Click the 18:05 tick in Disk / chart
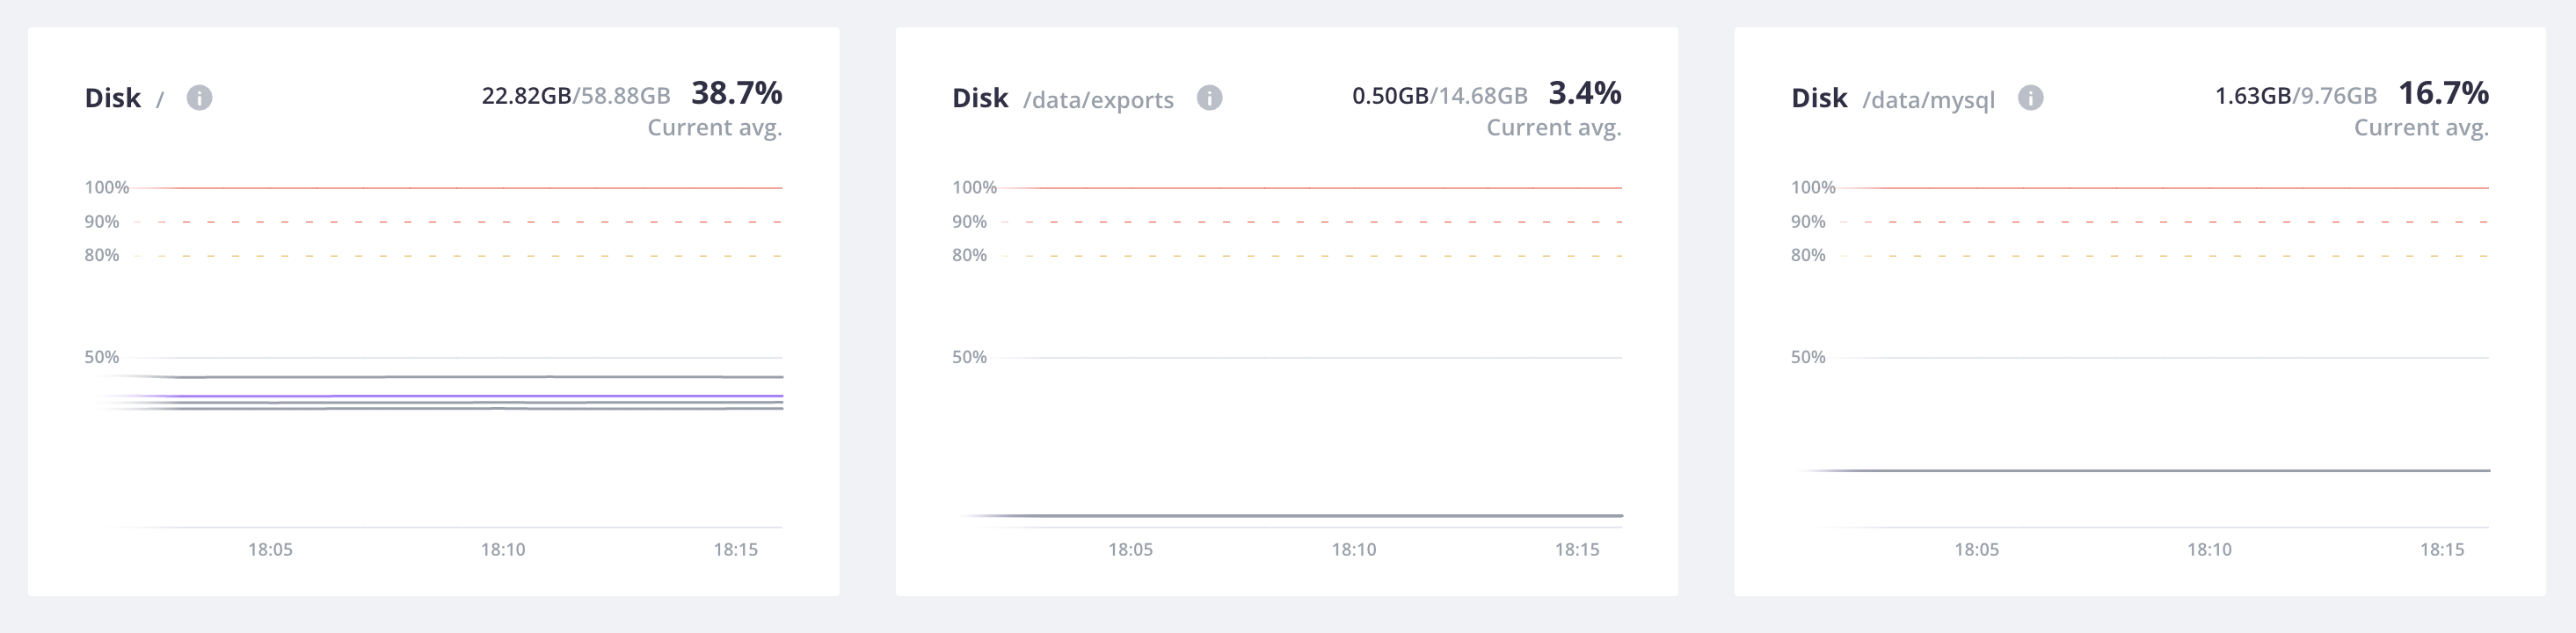Image resolution: width=2576 pixels, height=633 pixels. click(270, 549)
